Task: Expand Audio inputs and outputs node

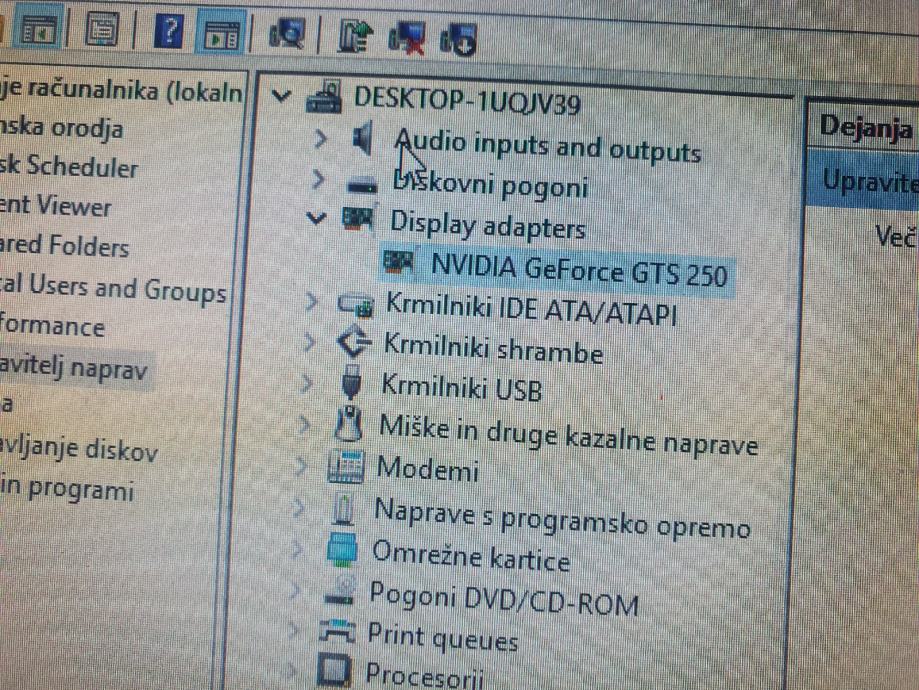Action: (x=320, y=140)
